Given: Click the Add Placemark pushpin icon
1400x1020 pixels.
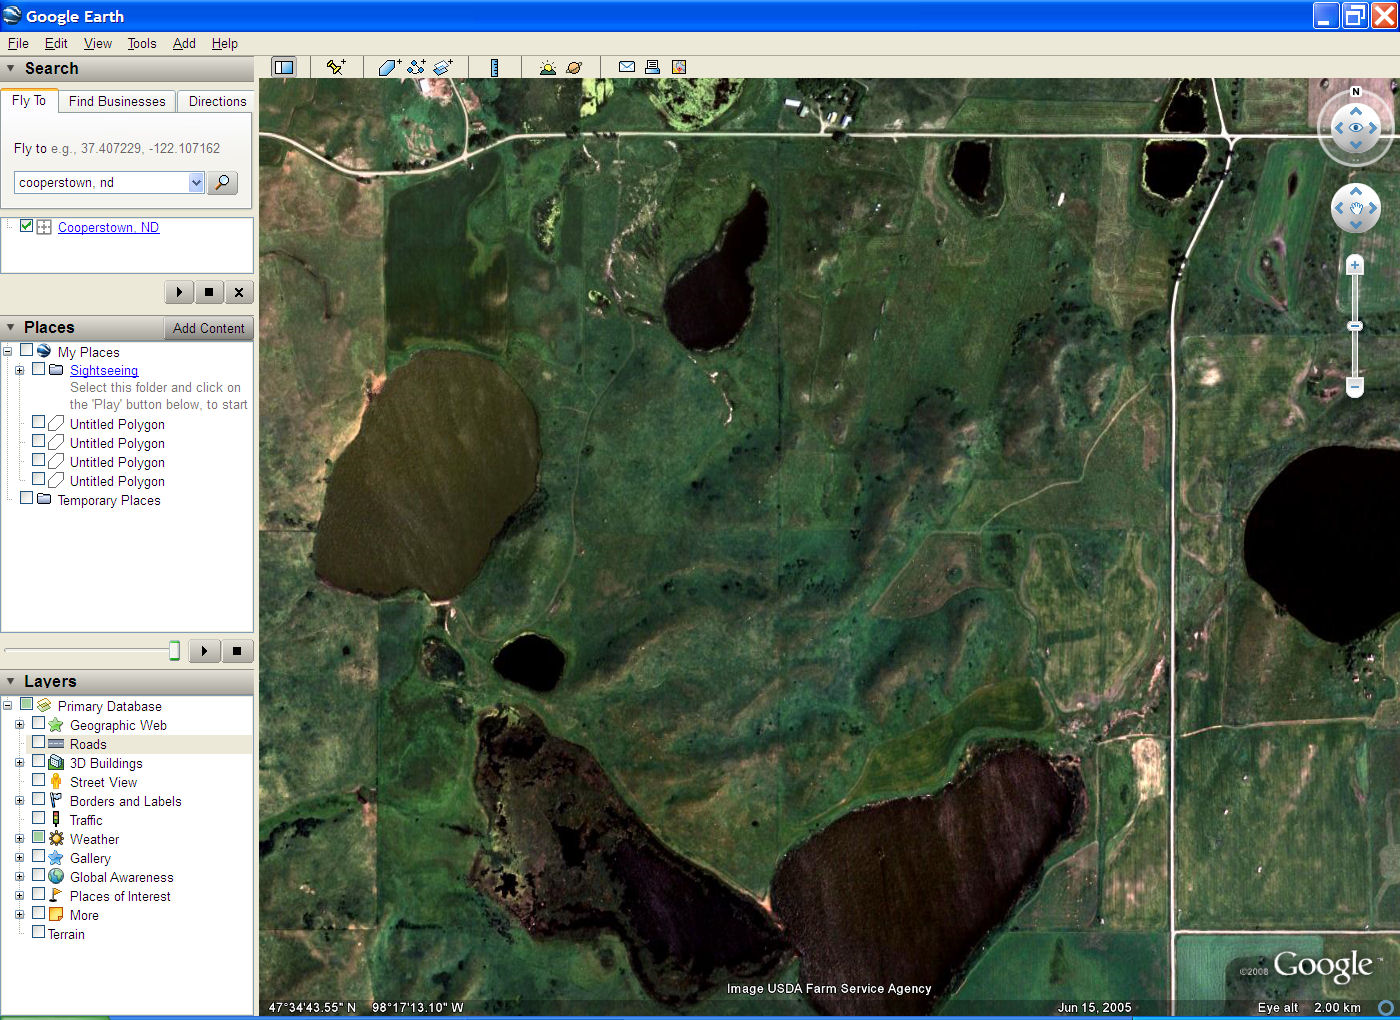Looking at the screenshot, I should point(336,67).
